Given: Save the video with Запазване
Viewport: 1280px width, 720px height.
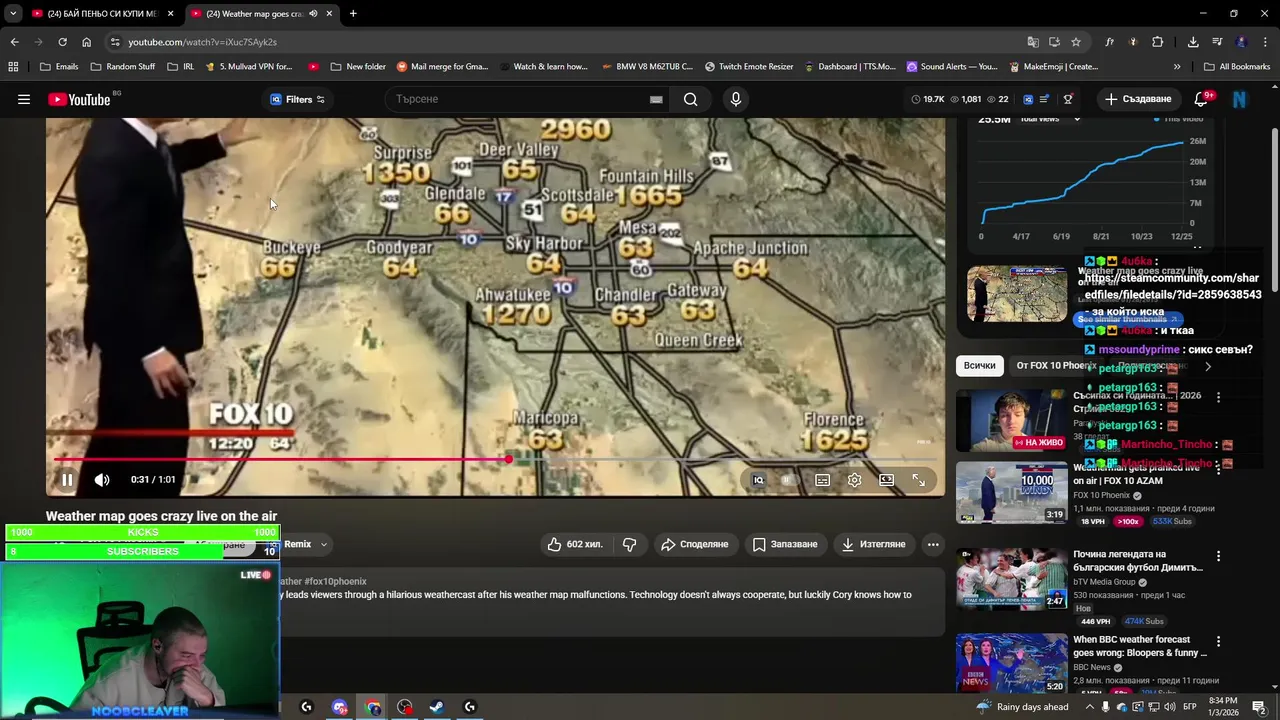Looking at the screenshot, I should 785,544.
